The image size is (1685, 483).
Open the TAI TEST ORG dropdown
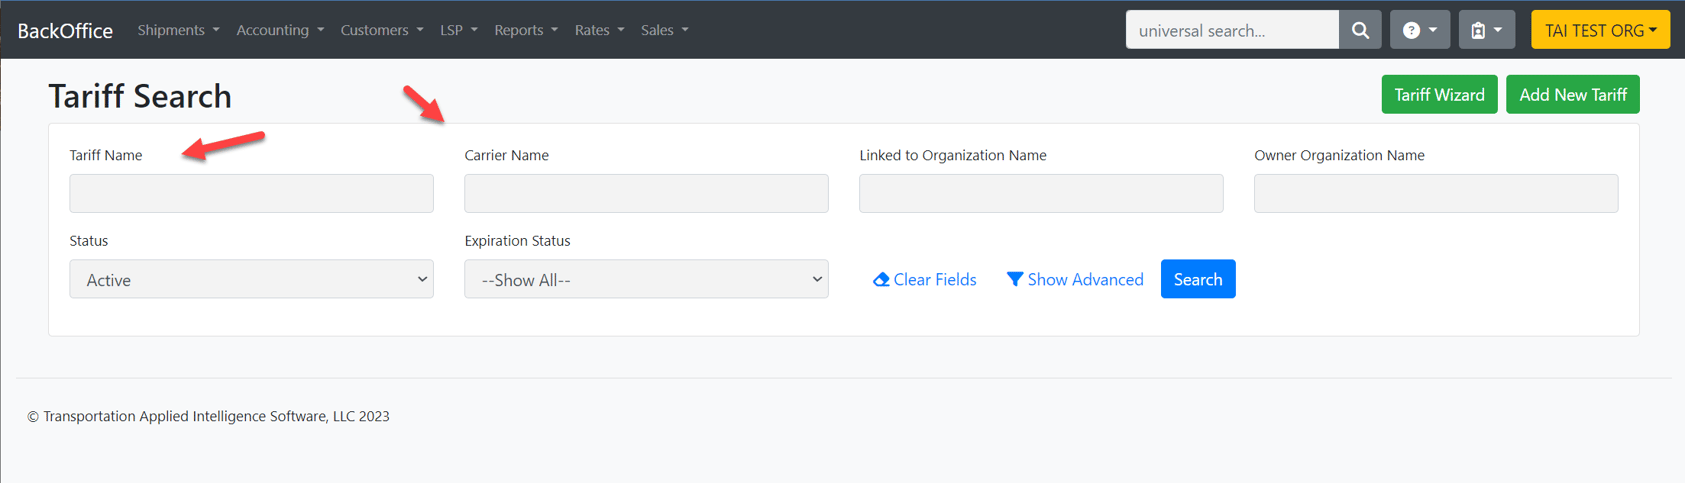pos(1600,30)
